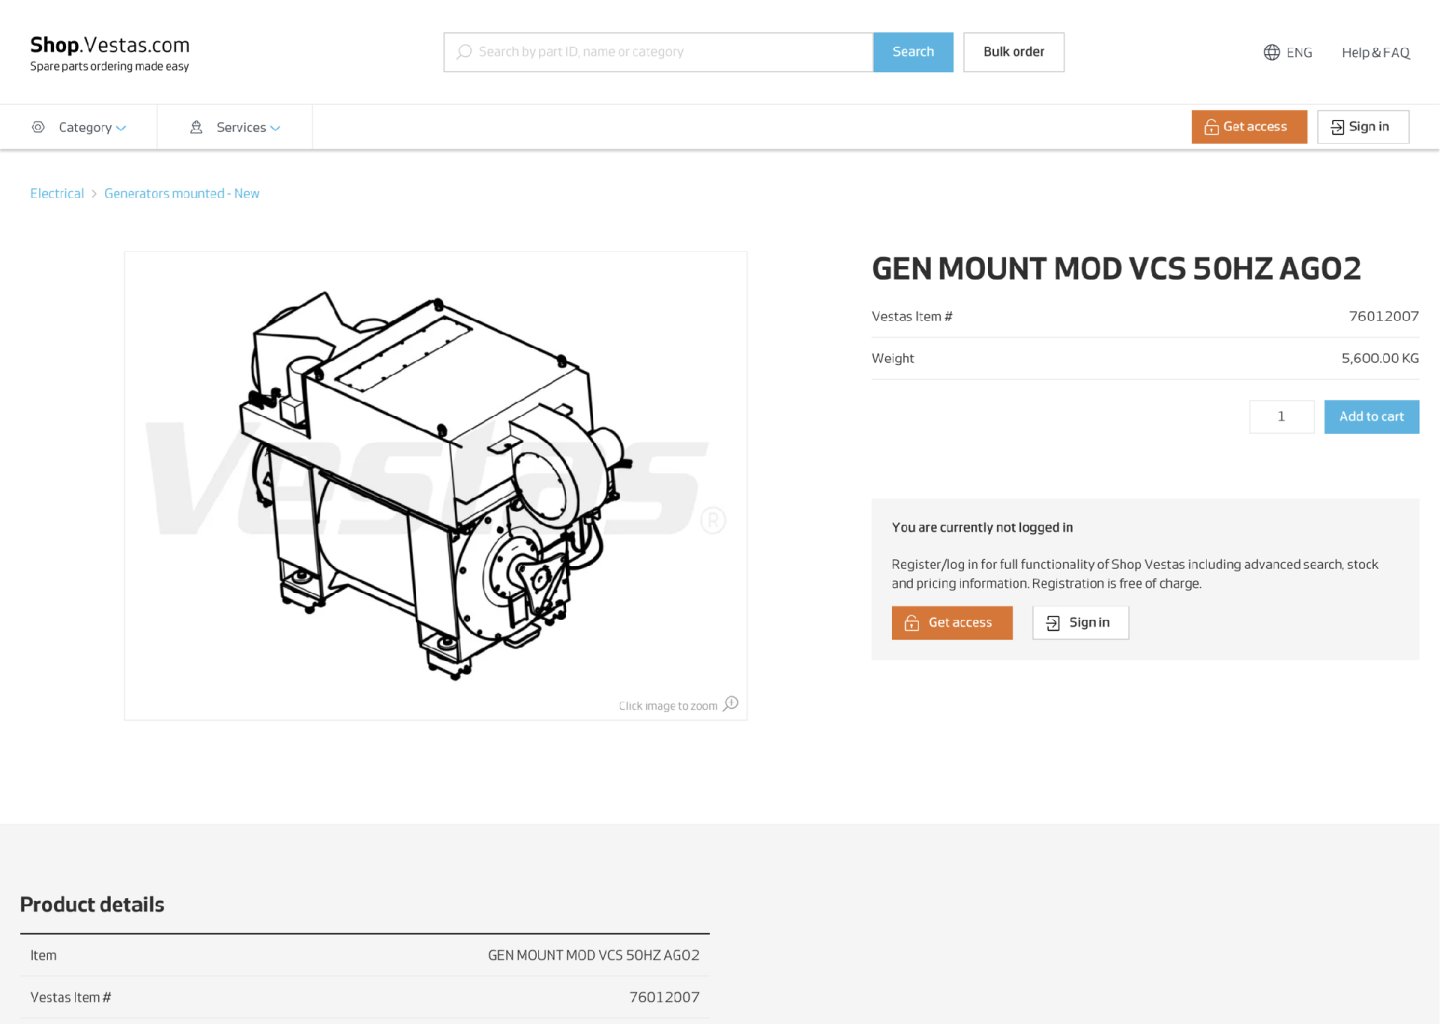Viewport: 1440px width, 1024px height.
Task: Expand the Category dropdown chevron
Action: (x=121, y=128)
